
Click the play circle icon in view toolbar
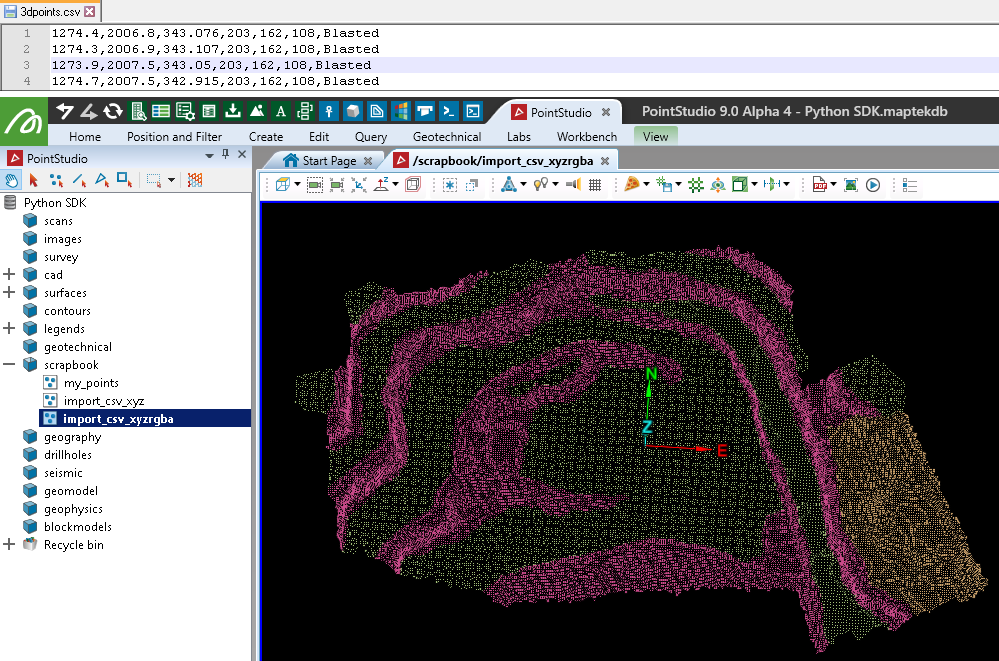coord(873,185)
